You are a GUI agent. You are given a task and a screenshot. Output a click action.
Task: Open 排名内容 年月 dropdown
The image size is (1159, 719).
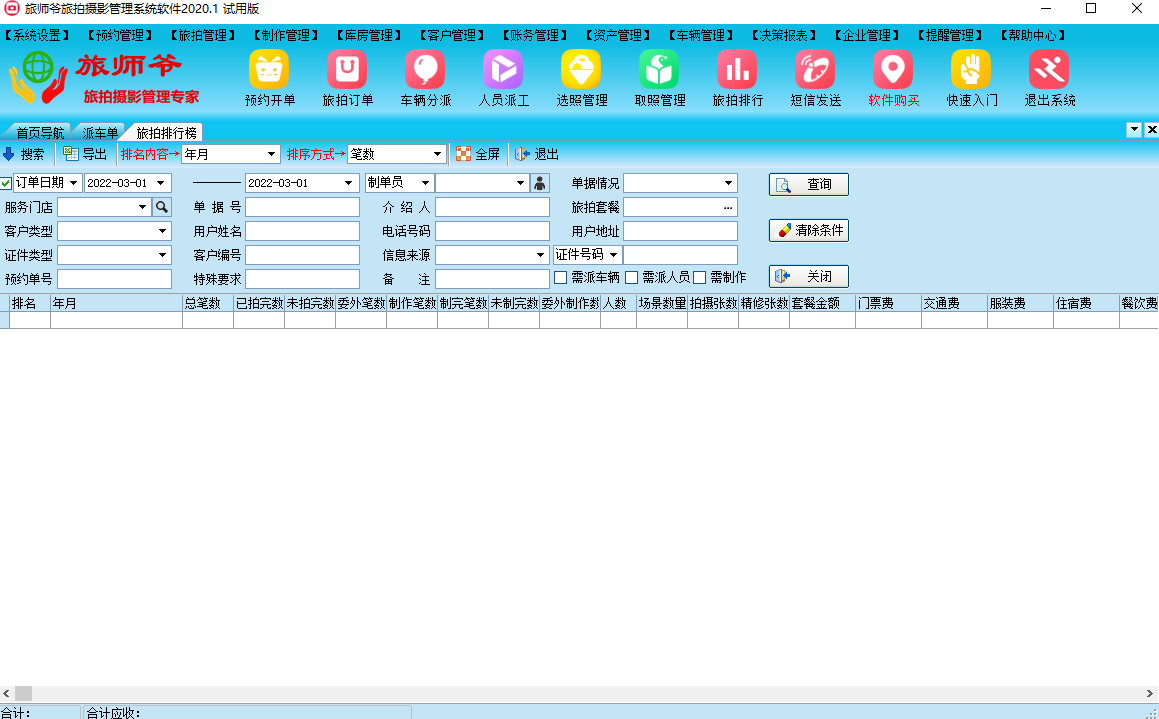point(271,154)
